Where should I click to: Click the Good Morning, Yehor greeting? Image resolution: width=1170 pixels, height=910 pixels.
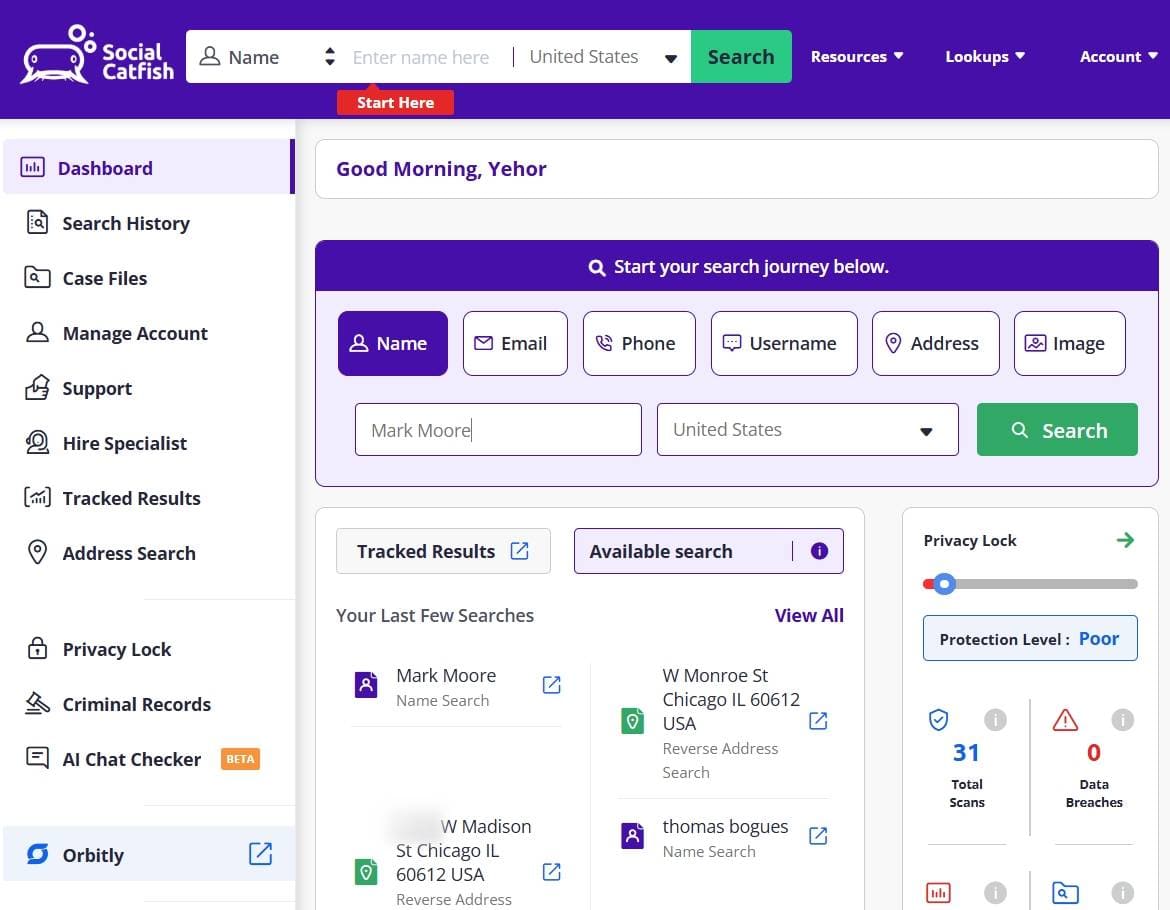(x=441, y=169)
